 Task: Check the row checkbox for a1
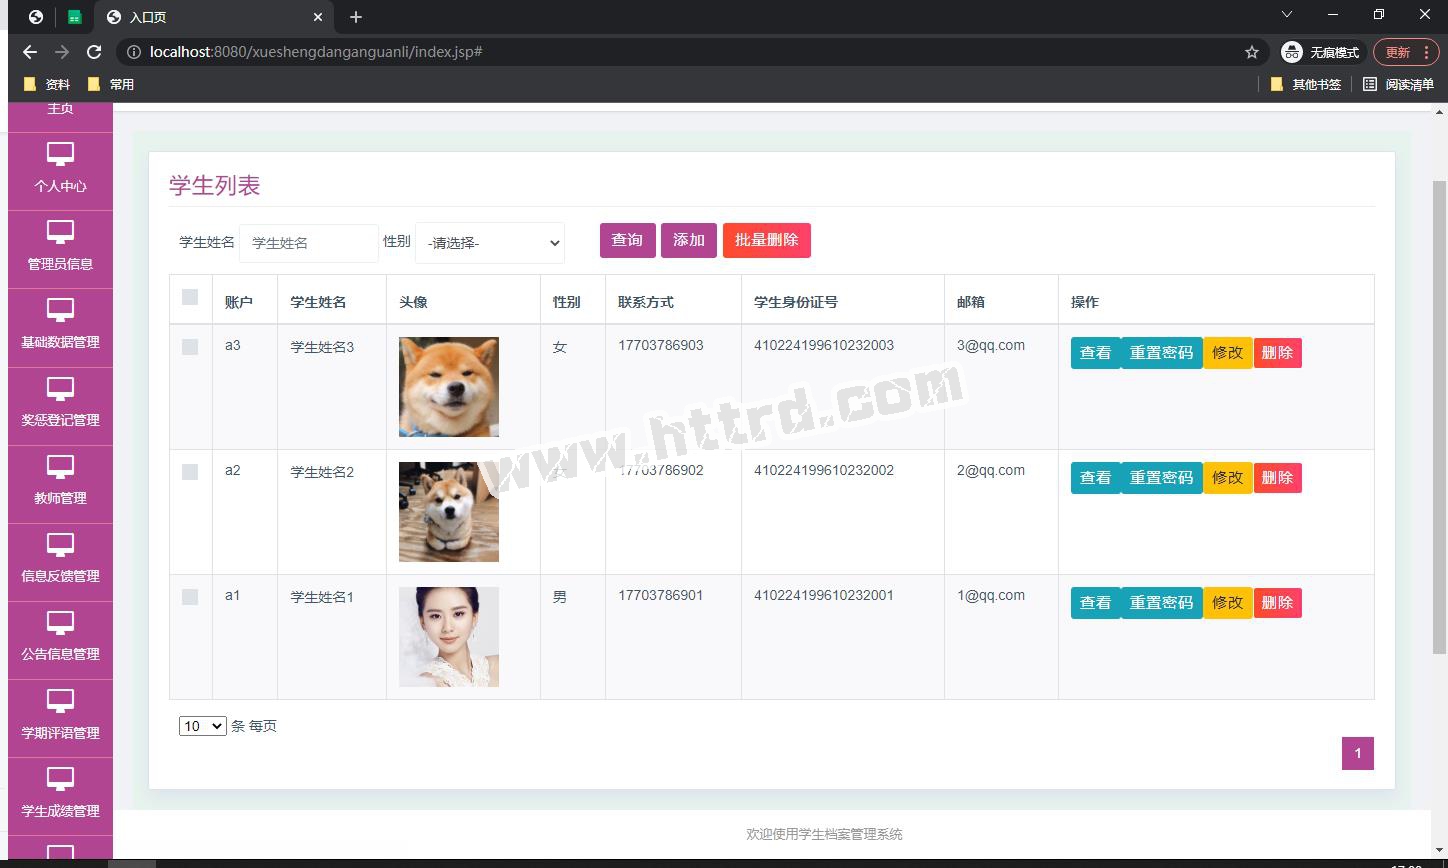pos(190,597)
